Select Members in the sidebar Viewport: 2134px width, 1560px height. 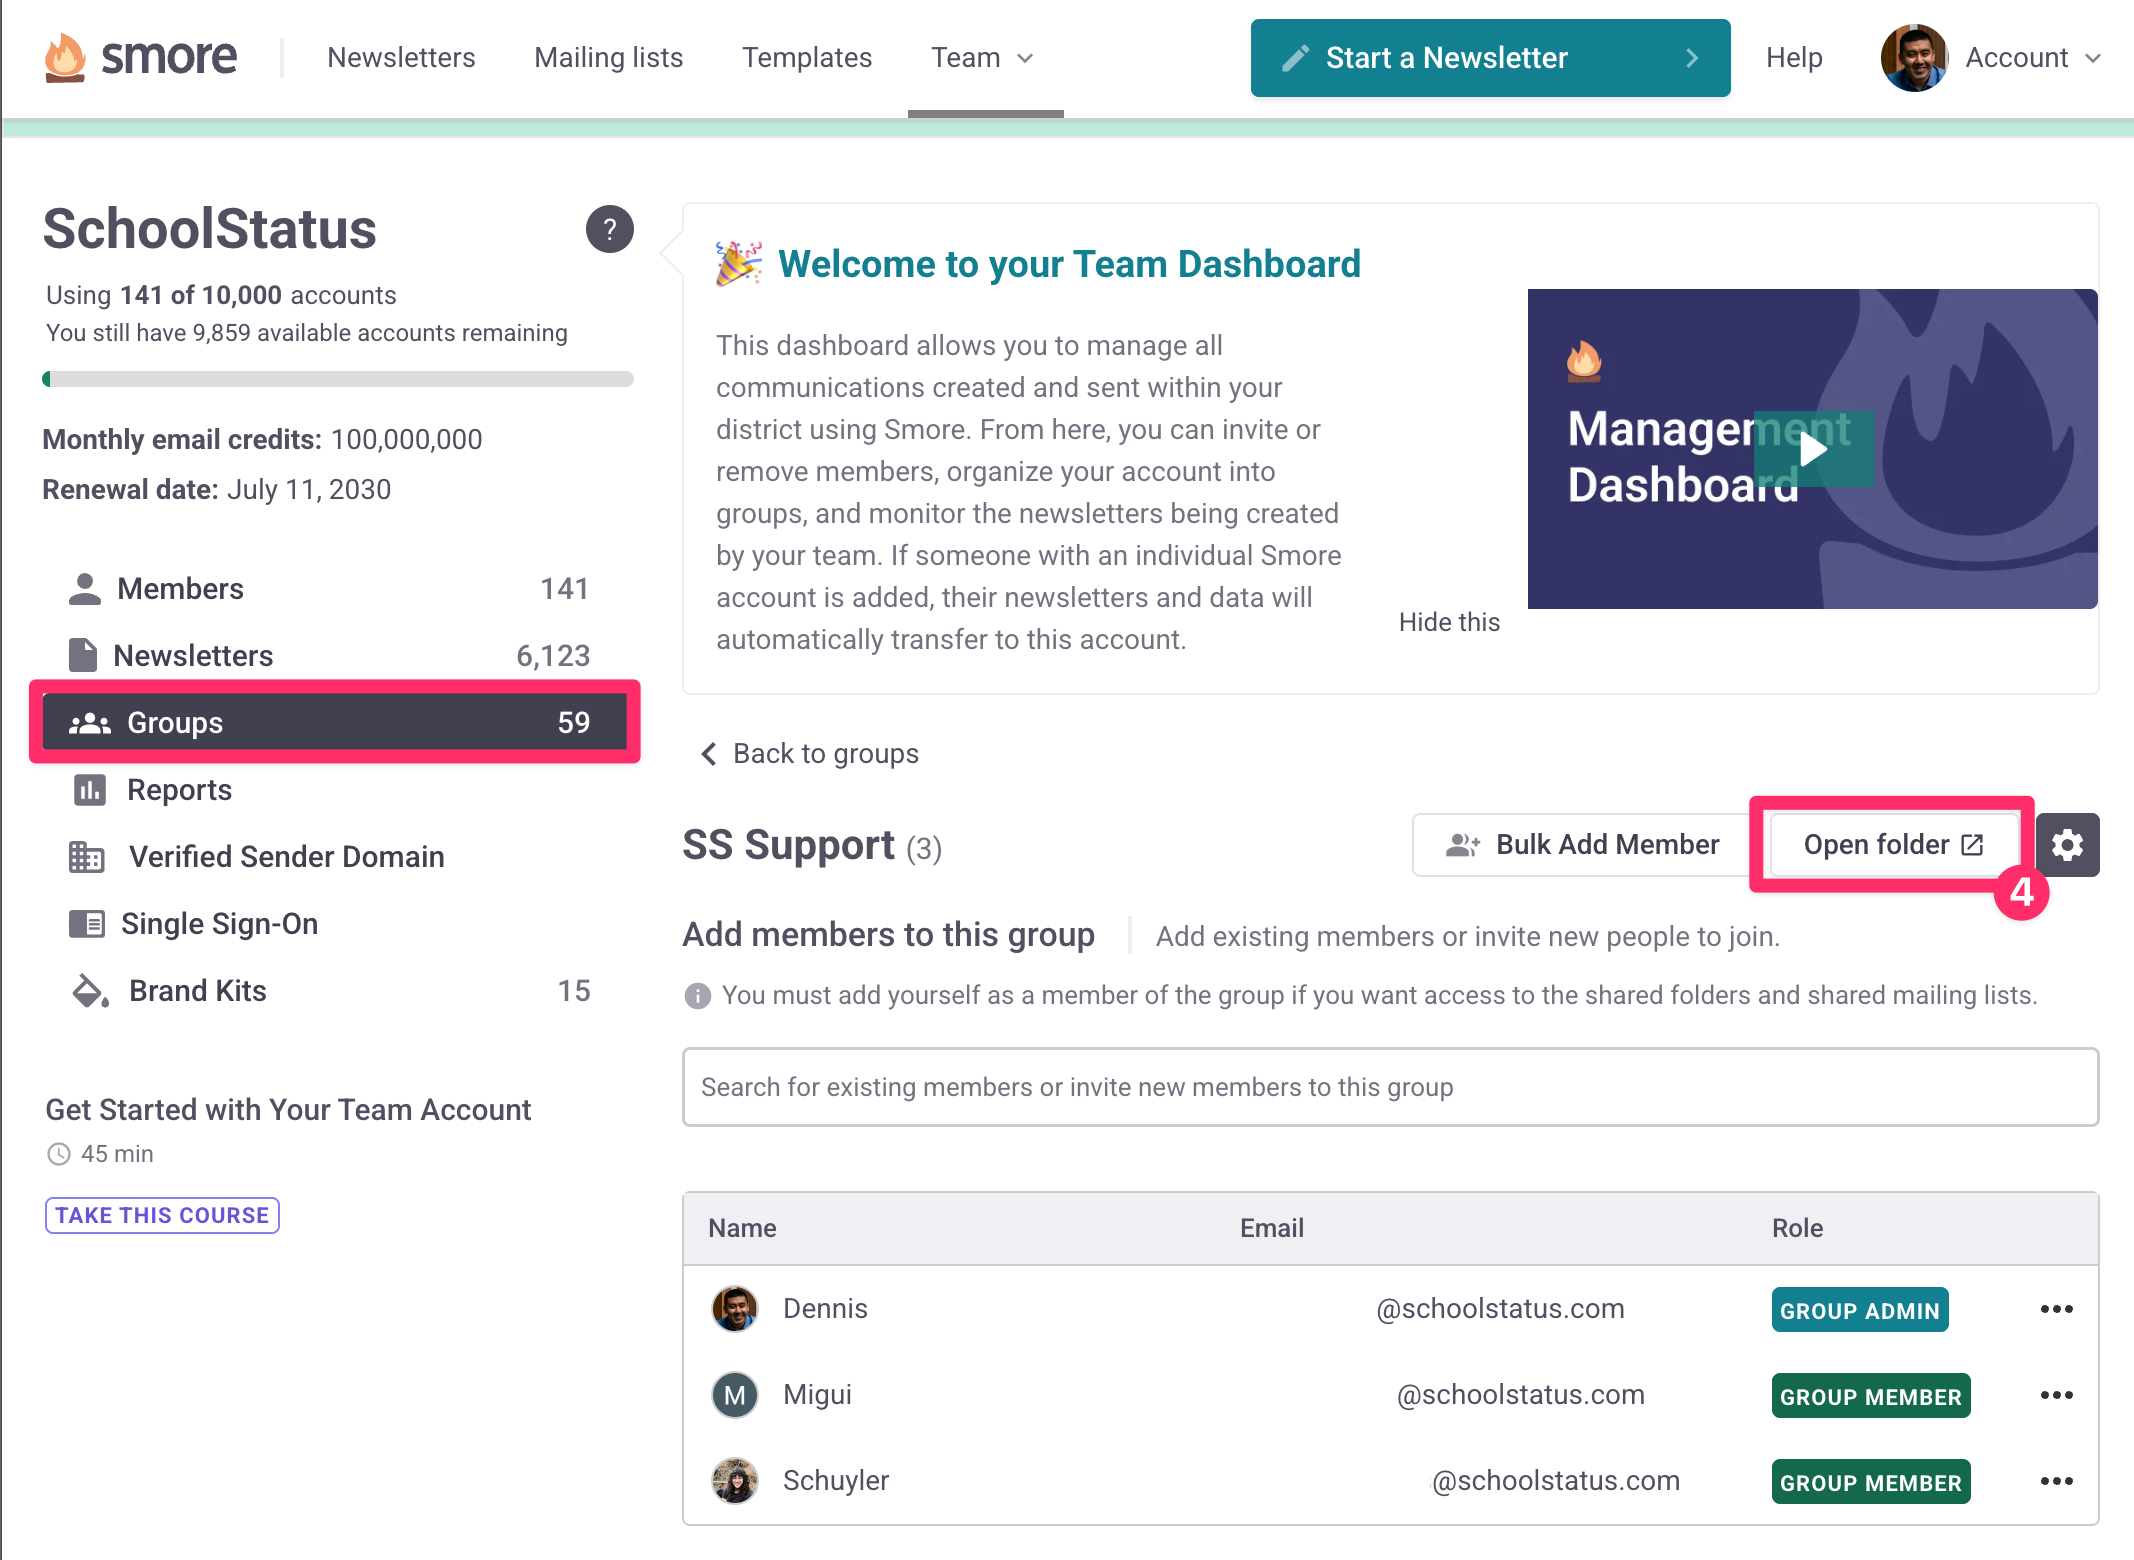tap(180, 589)
